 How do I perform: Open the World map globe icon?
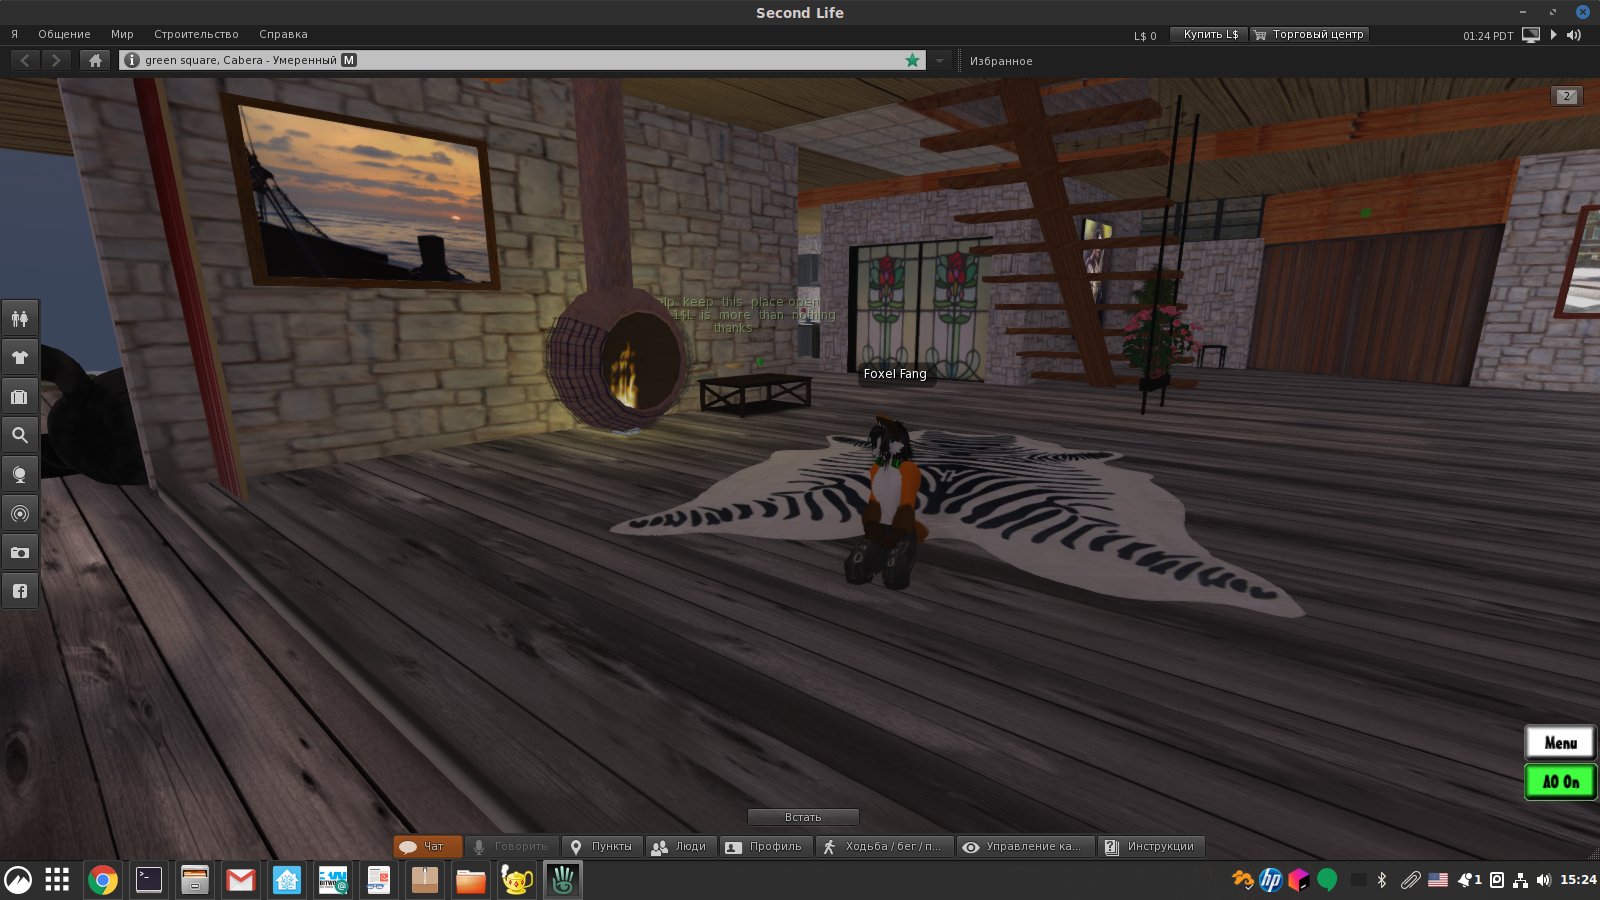[19, 474]
